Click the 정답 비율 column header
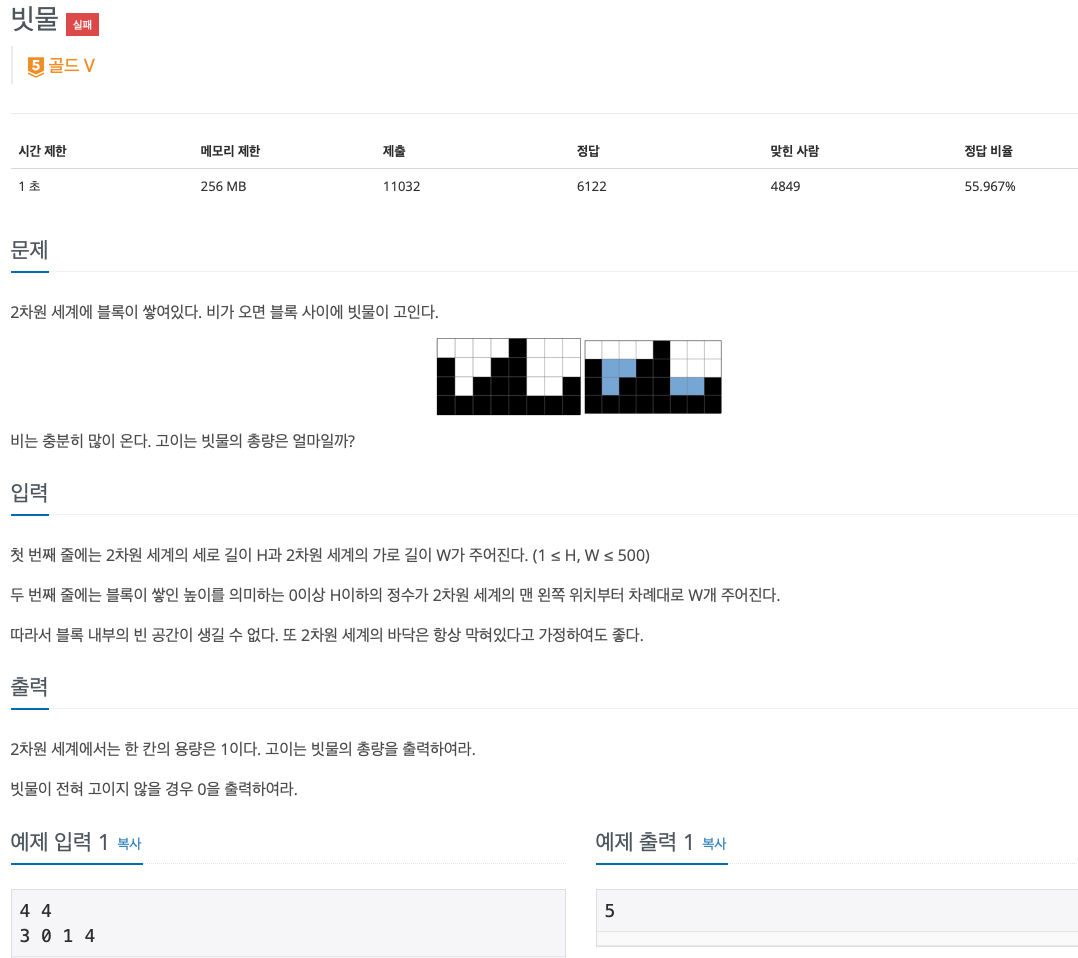This screenshot has width=1078, height=958. tap(989, 151)
